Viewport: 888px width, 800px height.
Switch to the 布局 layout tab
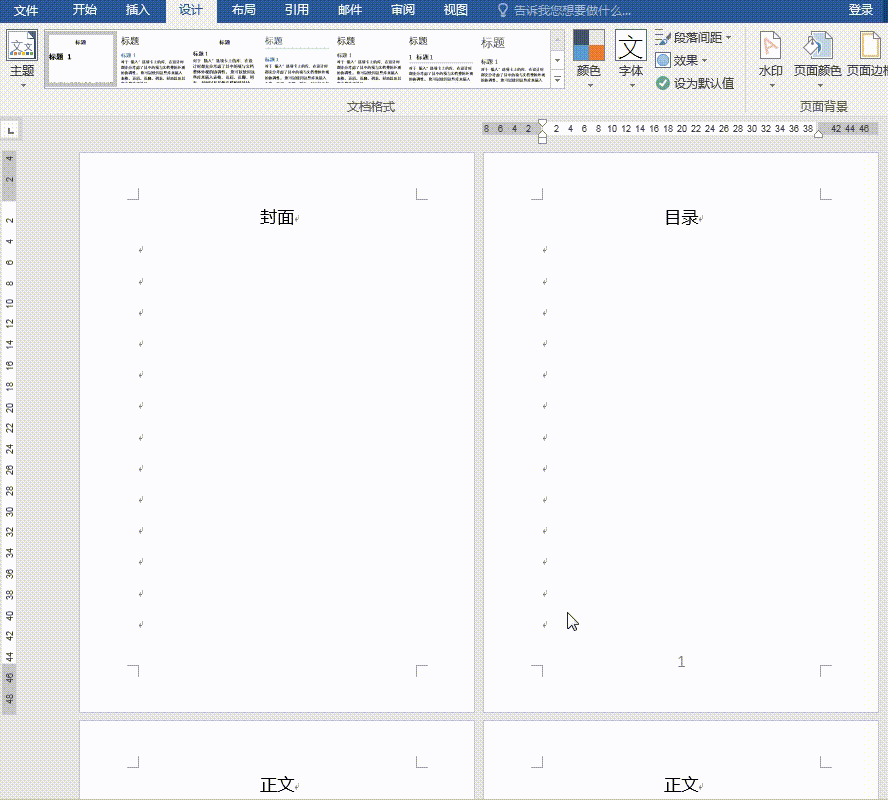pos(244,10)
